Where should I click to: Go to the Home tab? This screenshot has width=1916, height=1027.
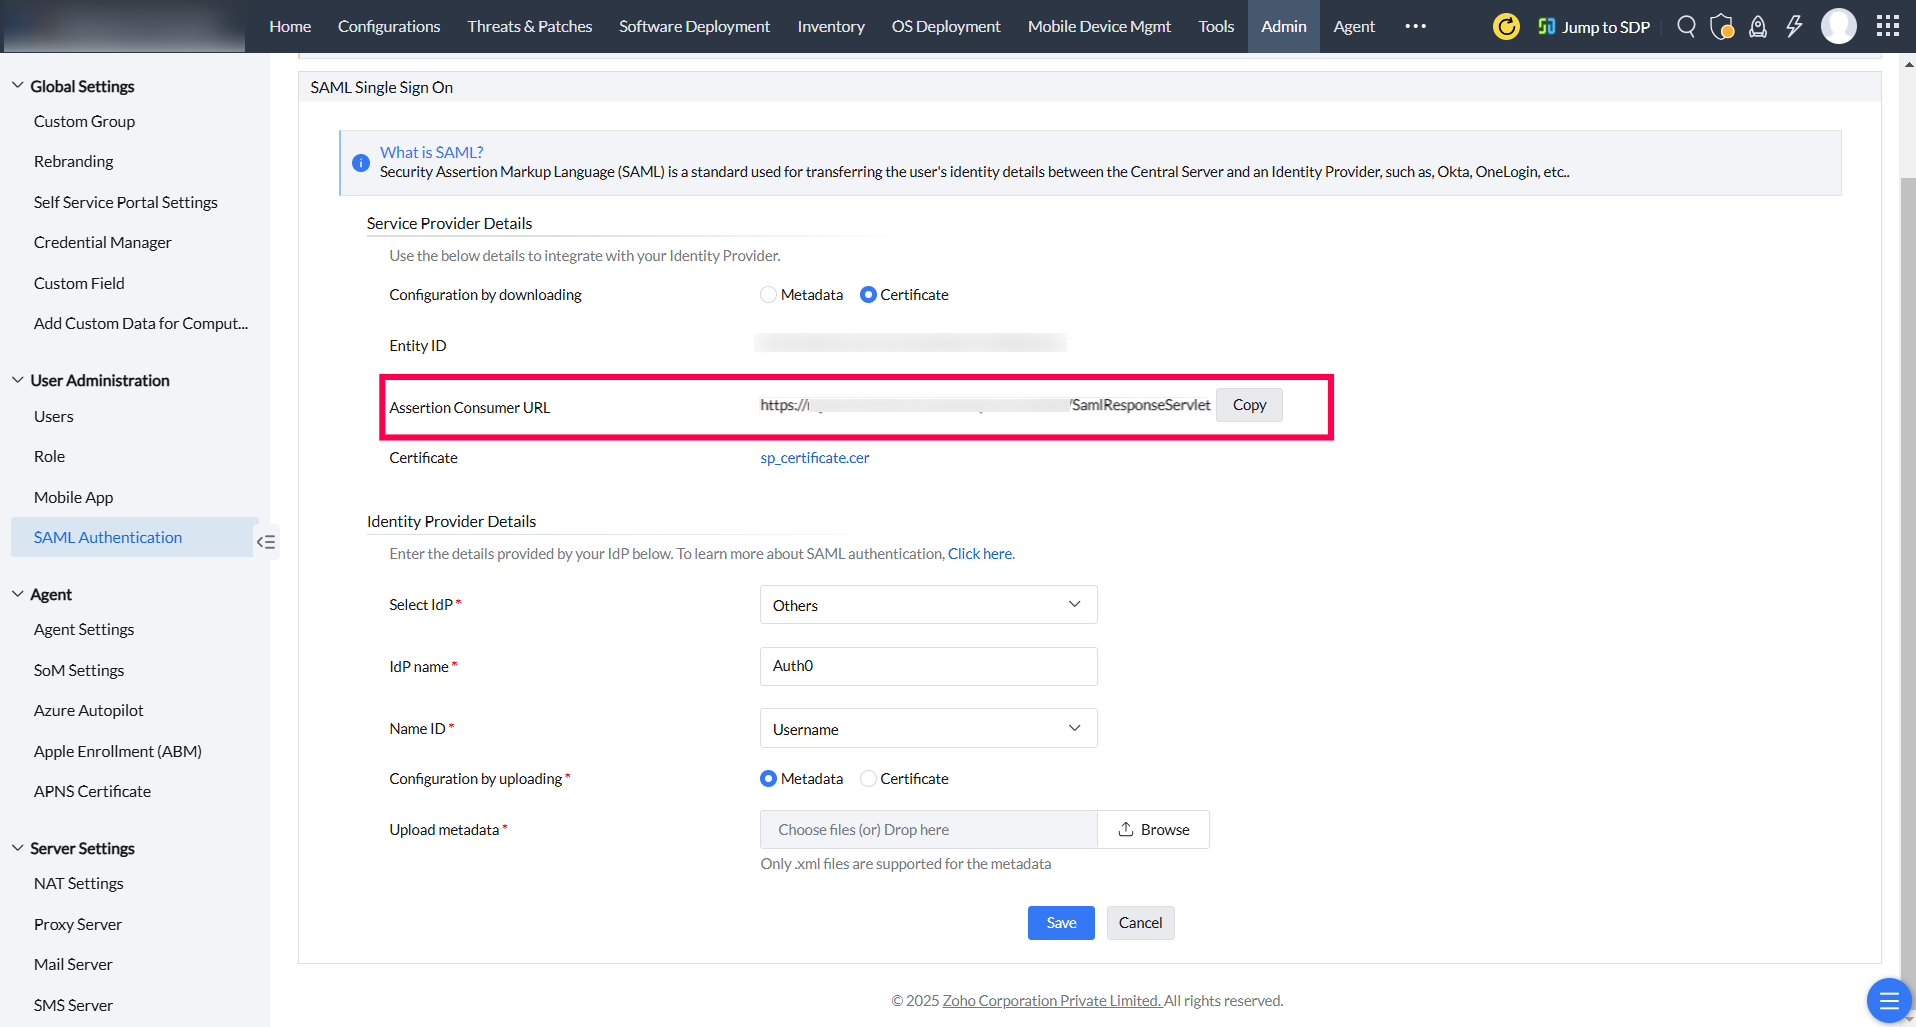tap(290, 26)
